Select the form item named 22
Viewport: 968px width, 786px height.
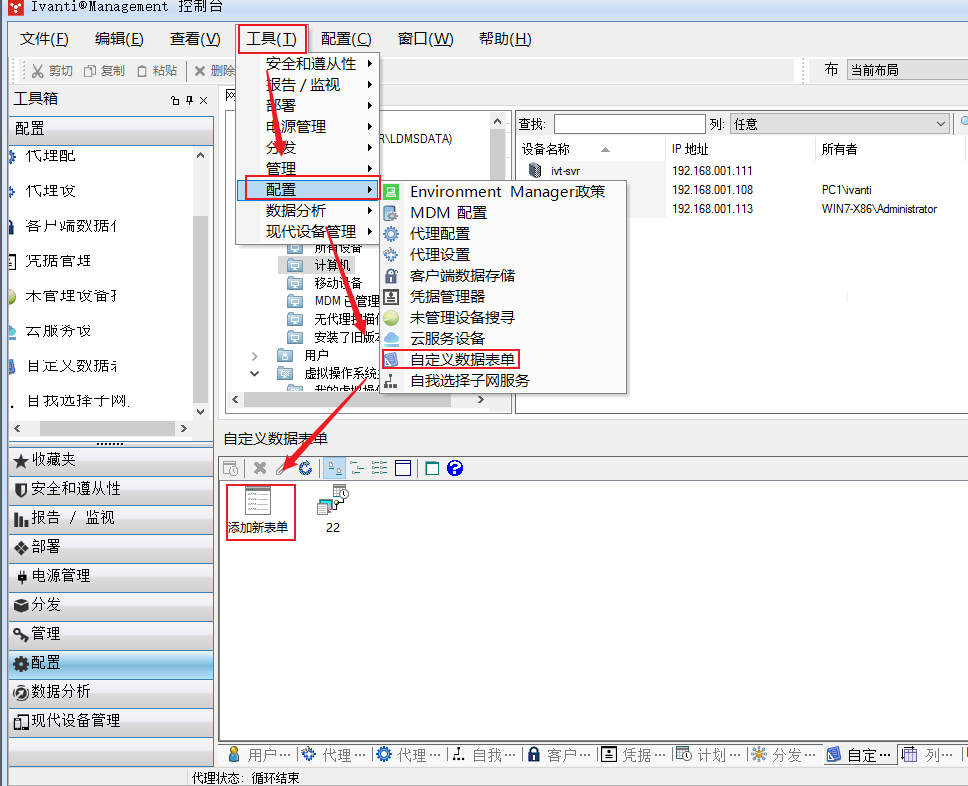332,509
